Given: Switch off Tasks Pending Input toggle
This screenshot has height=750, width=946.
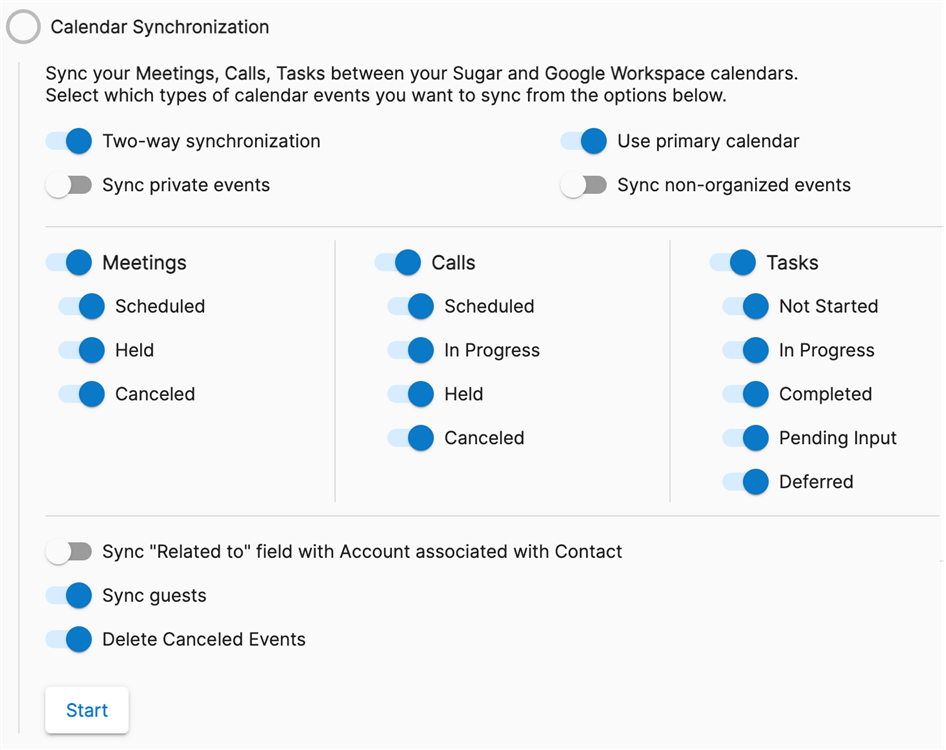Looking at the screenshot, I should point(746,438).
